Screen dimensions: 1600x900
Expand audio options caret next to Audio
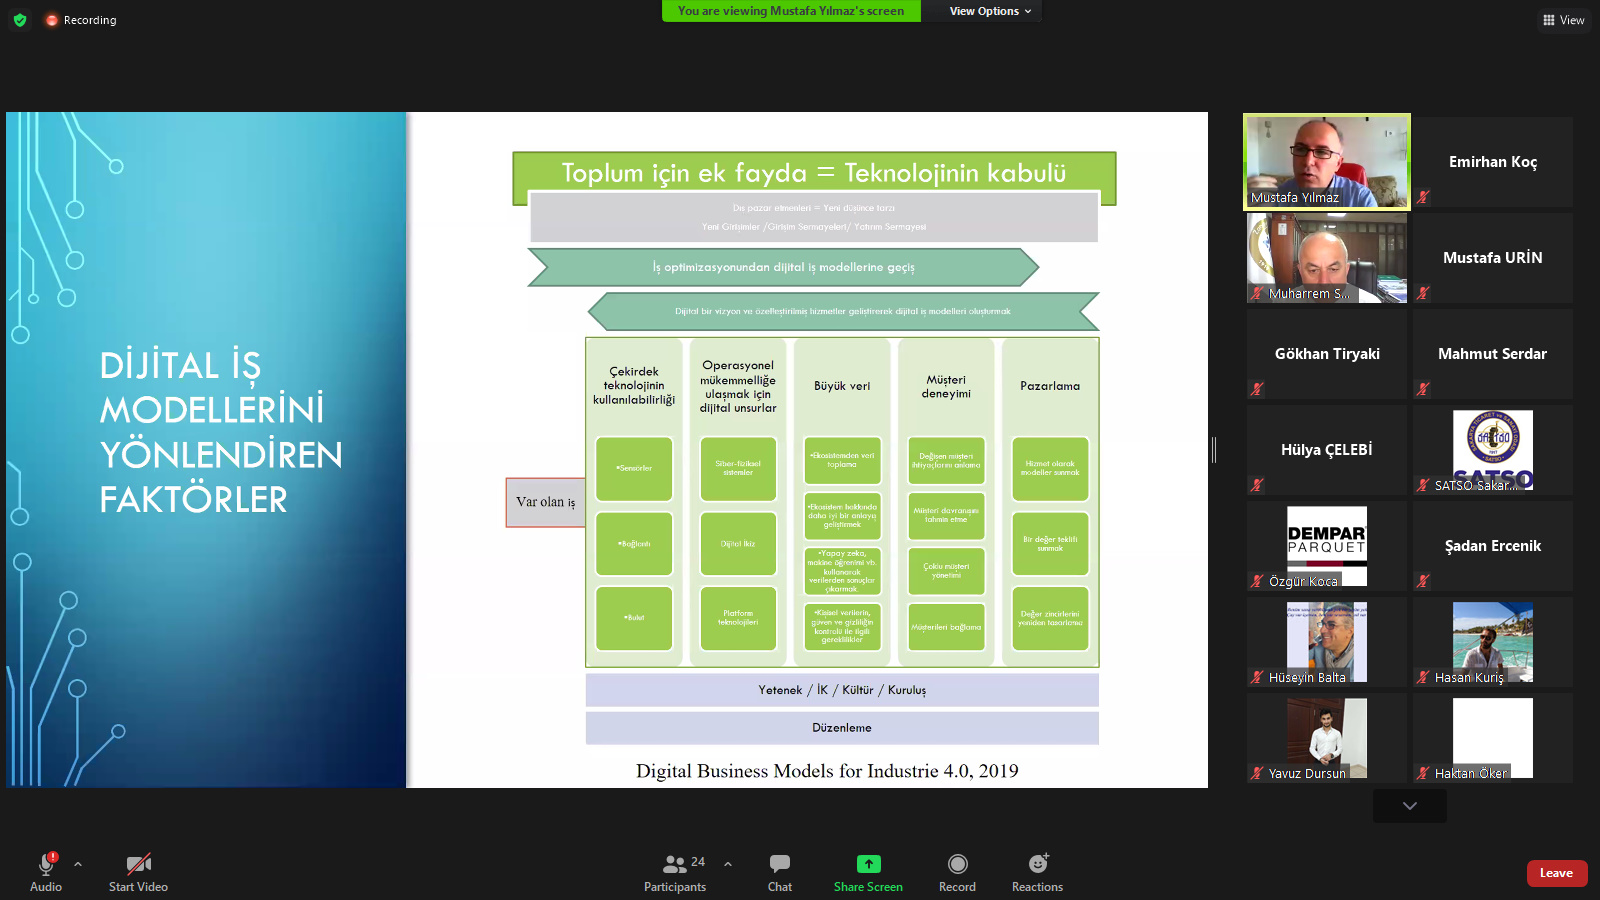[78, 864]
